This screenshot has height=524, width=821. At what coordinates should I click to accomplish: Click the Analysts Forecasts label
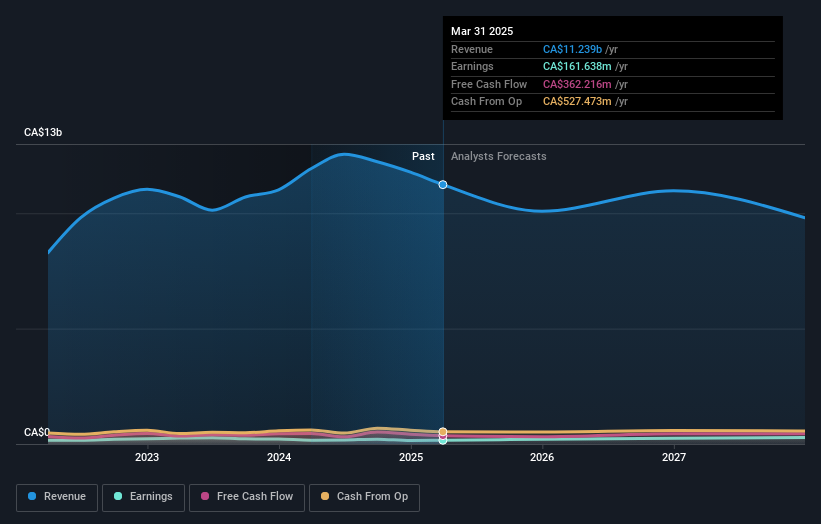[x=498, y=156]
